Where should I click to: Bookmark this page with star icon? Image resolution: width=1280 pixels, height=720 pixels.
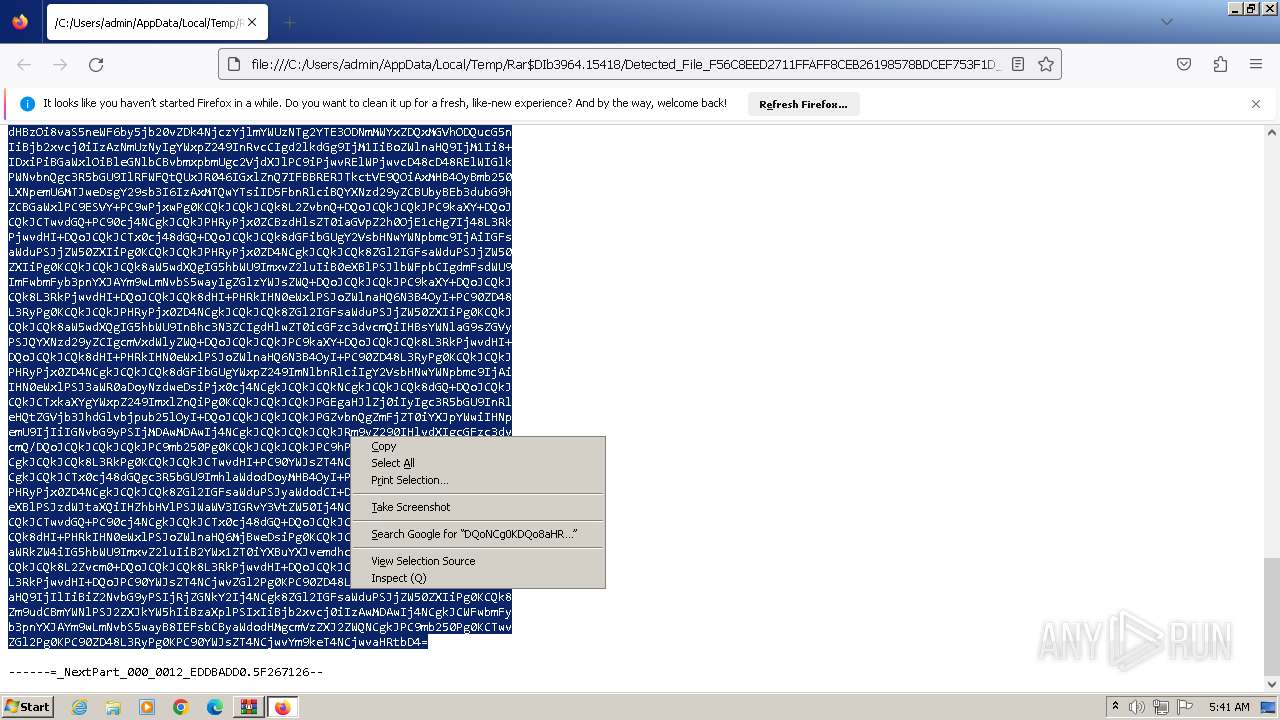(1046, 64)
